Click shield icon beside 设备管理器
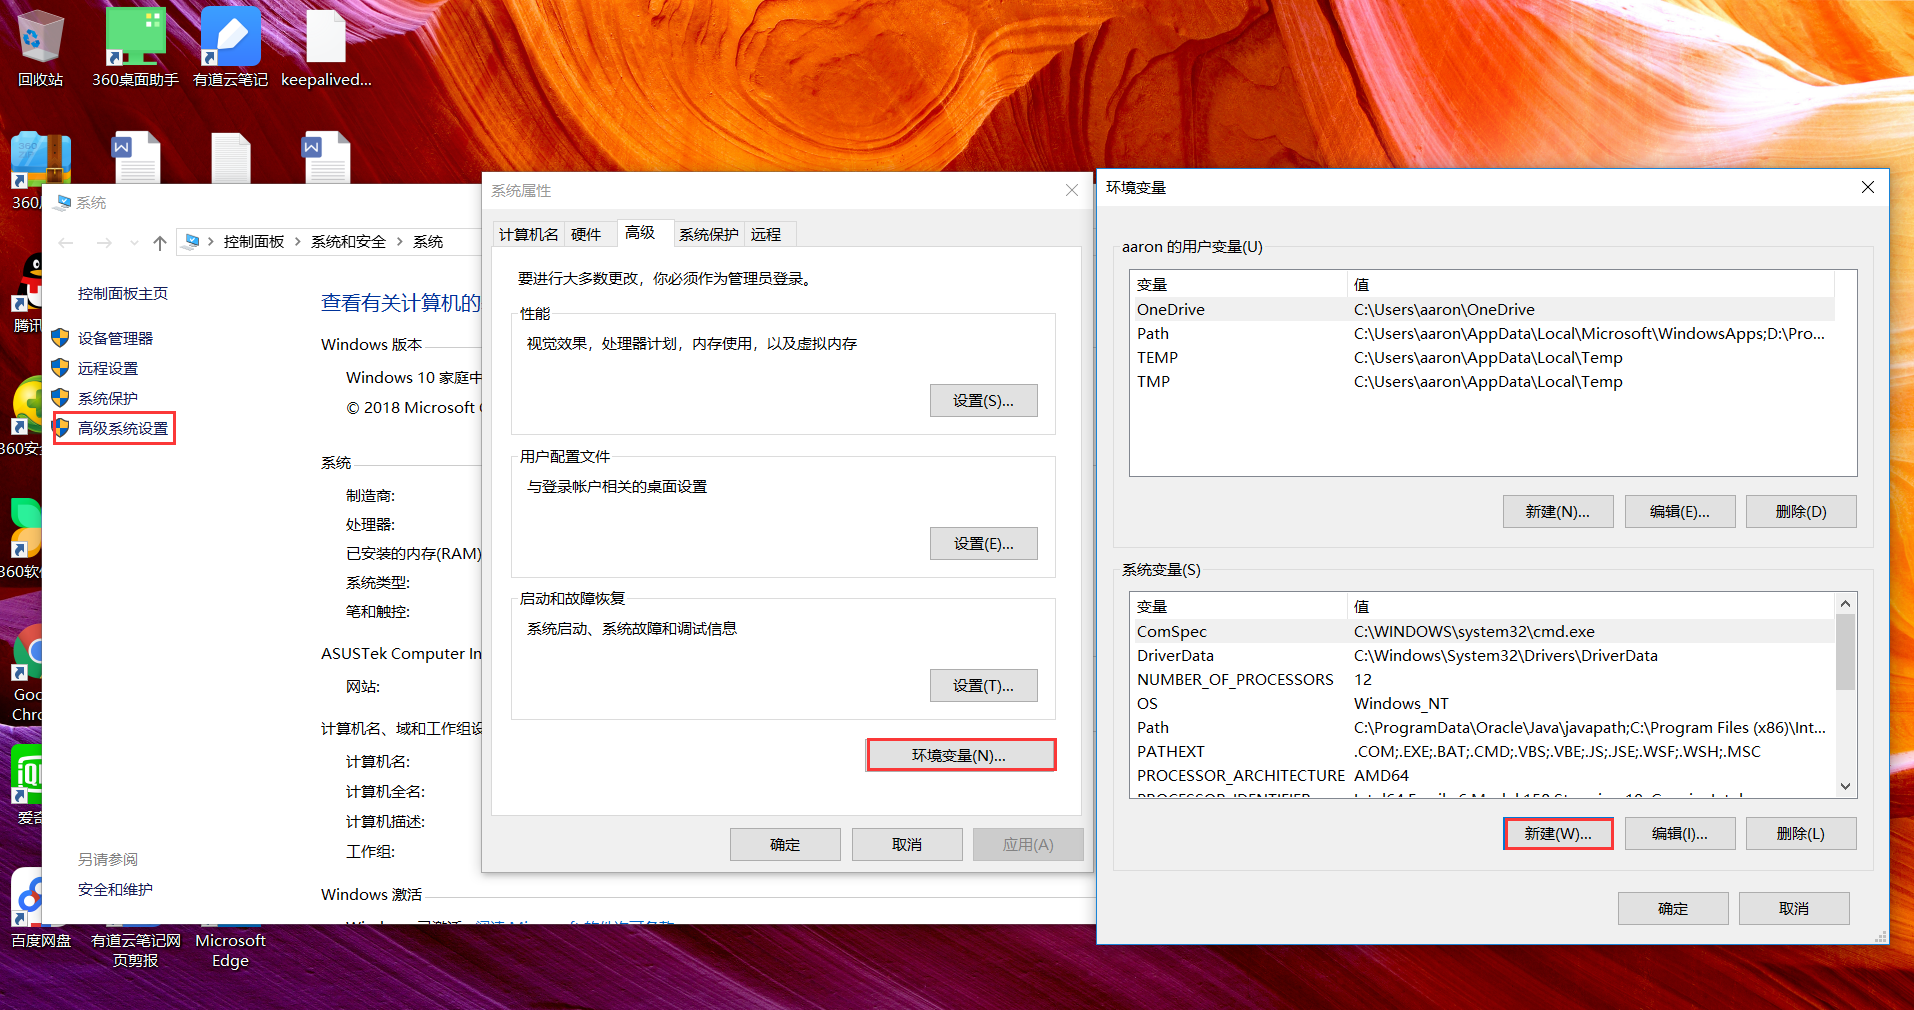1914x1010 pixels. tap(60, 338)
